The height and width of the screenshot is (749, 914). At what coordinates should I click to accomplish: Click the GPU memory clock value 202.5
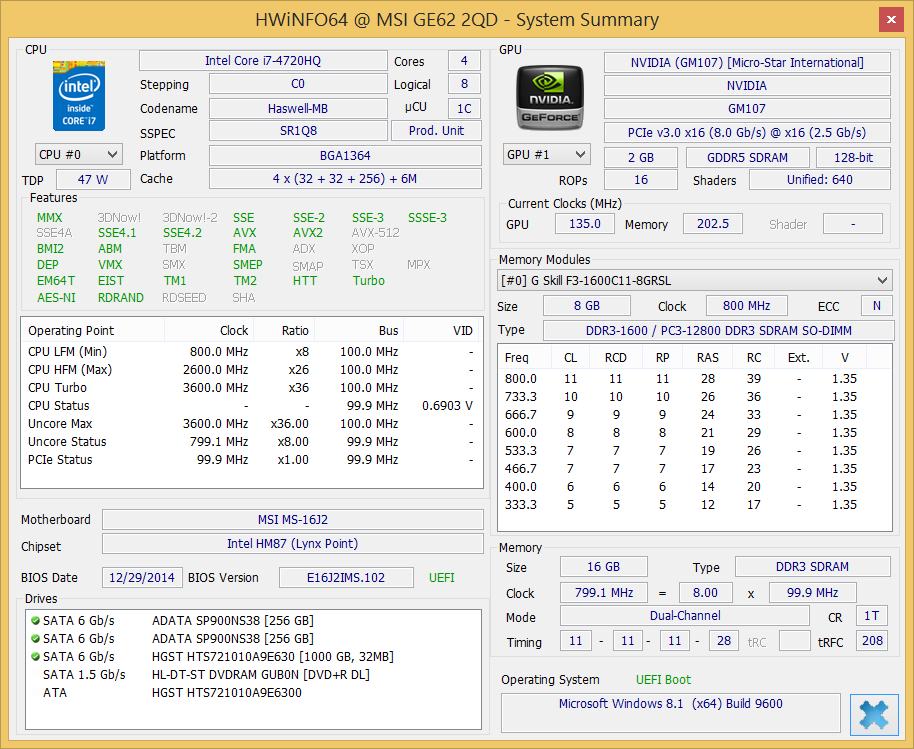pos(713,224)
